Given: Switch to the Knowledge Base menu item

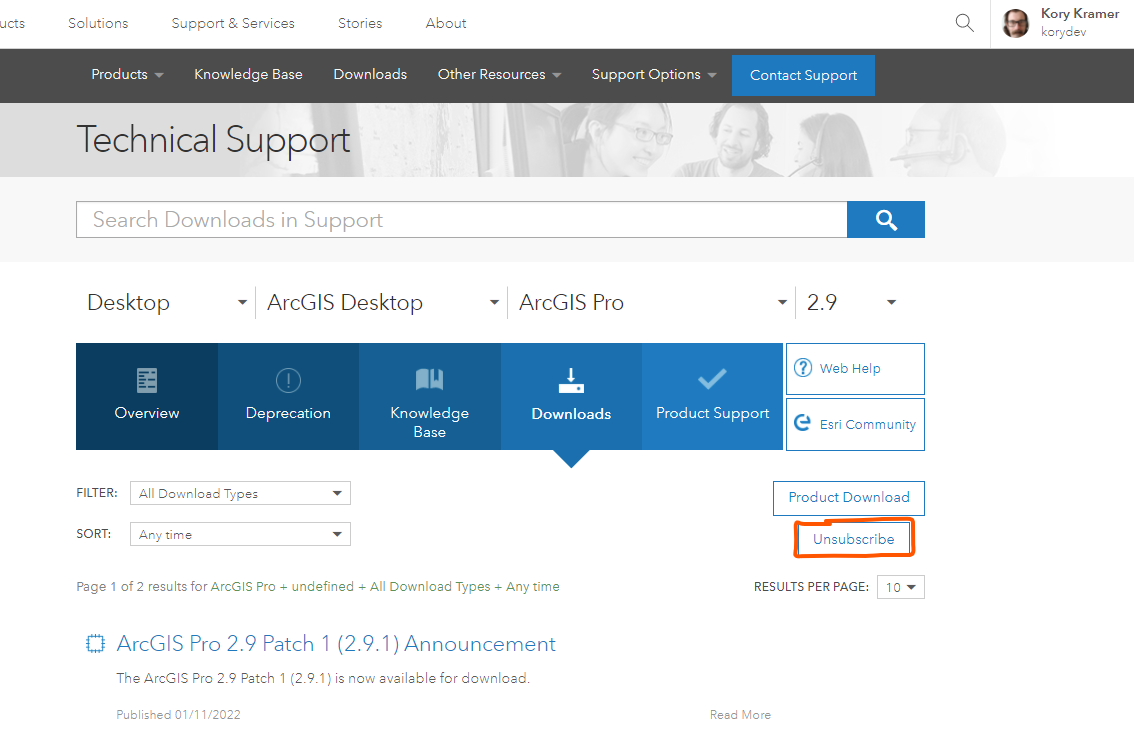Looking at the screenshot, I should 248,75.
